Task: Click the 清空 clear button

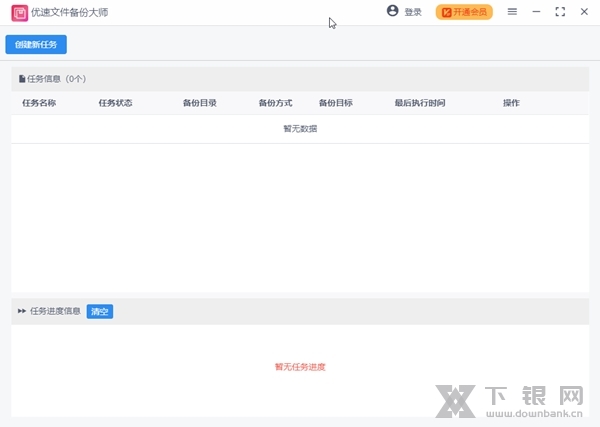Action: [x=99, y=311]
